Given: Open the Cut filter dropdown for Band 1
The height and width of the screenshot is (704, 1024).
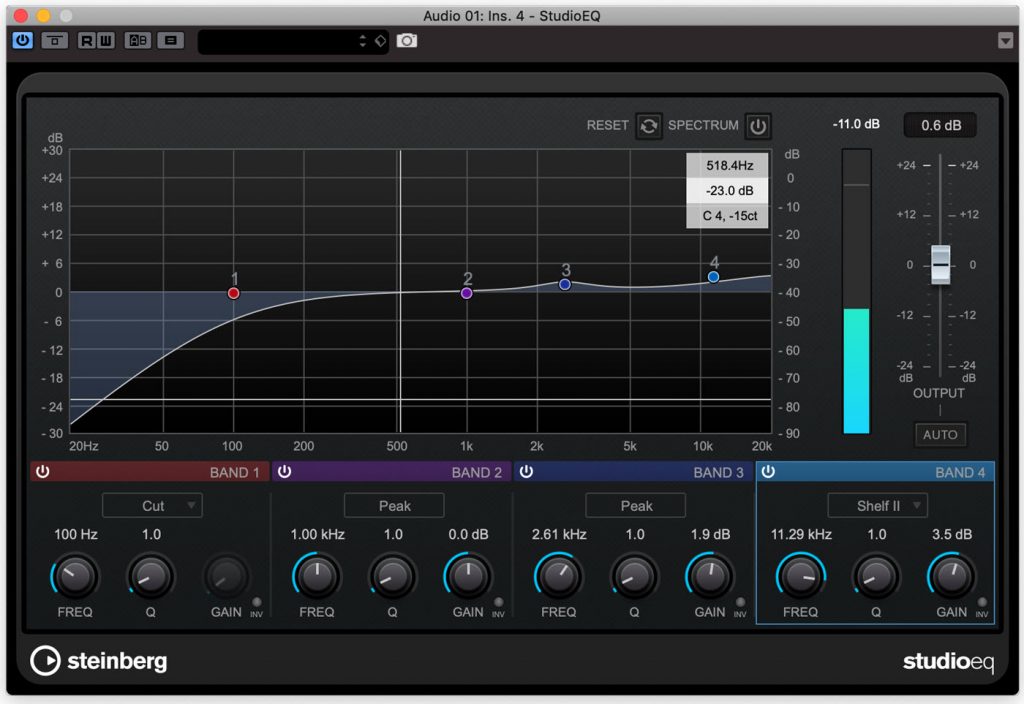Looking at the screenshot, I should click(151, 506).
